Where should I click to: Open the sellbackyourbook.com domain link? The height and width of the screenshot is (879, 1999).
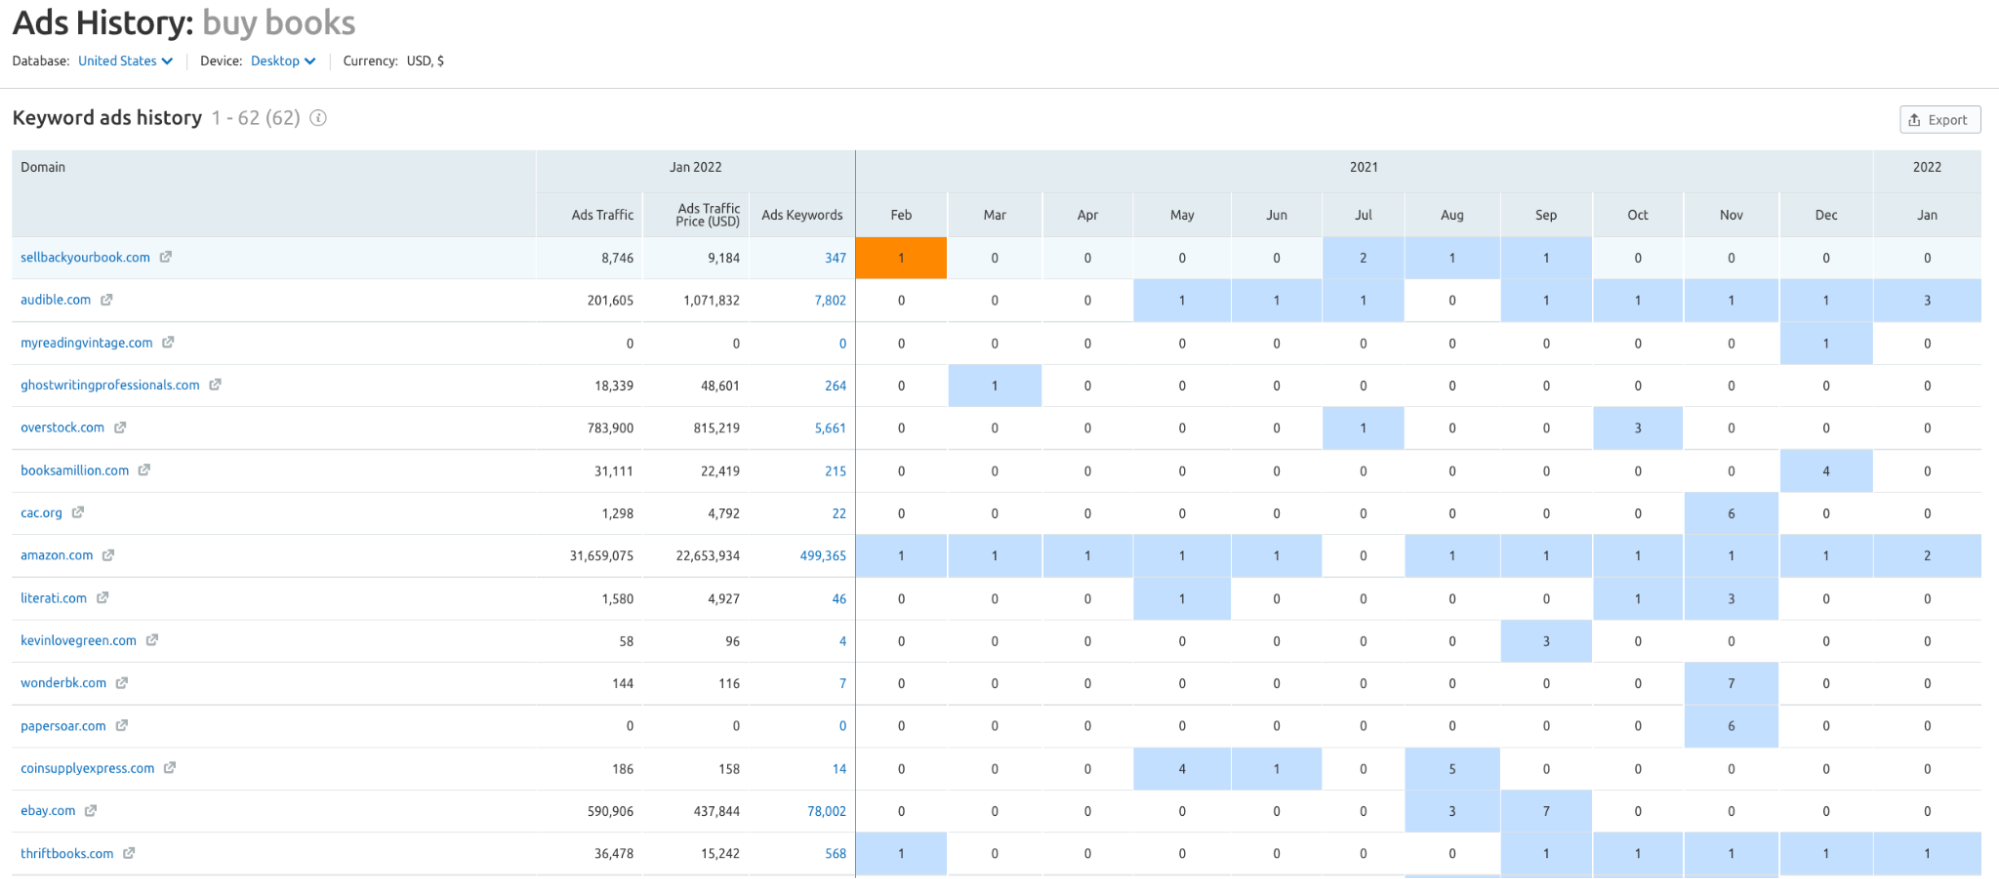pos(85,257)
